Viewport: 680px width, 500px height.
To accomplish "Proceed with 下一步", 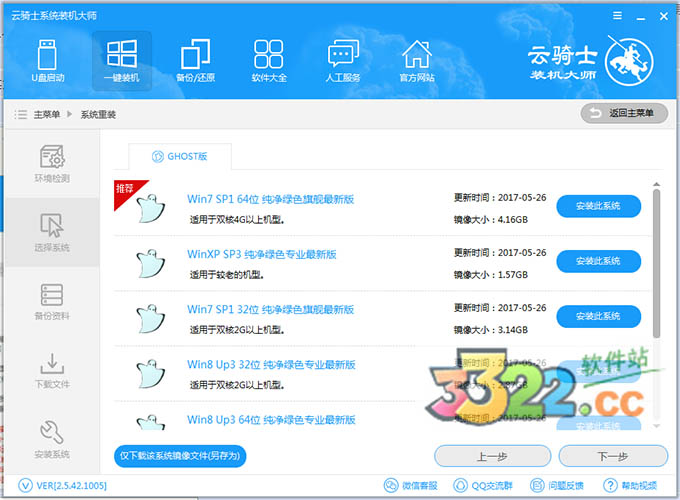I will [x=613, y=456].
